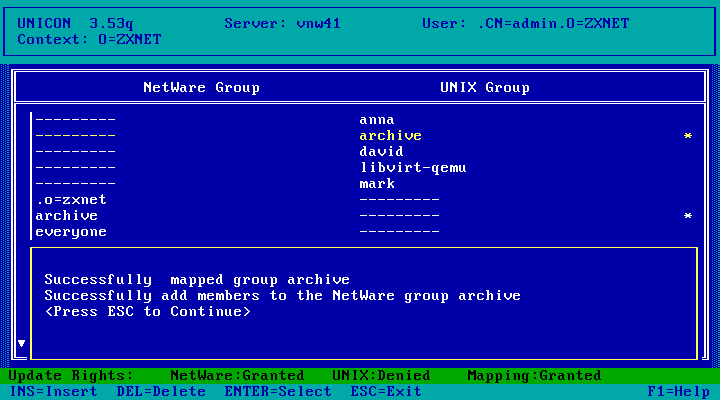The image size is (720, 400).
Task: Select the libvirt-qemu UNIX group
Action: [x=413, y=168]
